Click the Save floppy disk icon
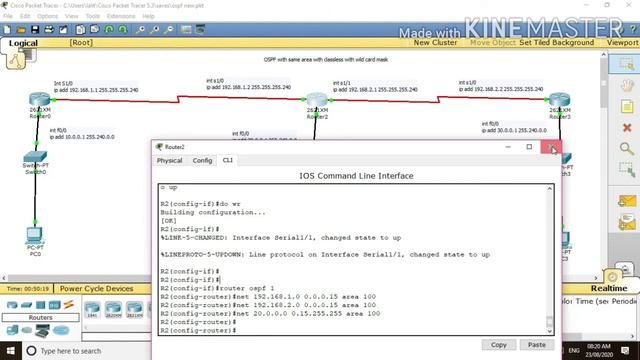This screenshot has width=640, height=360. click(35, 29)
